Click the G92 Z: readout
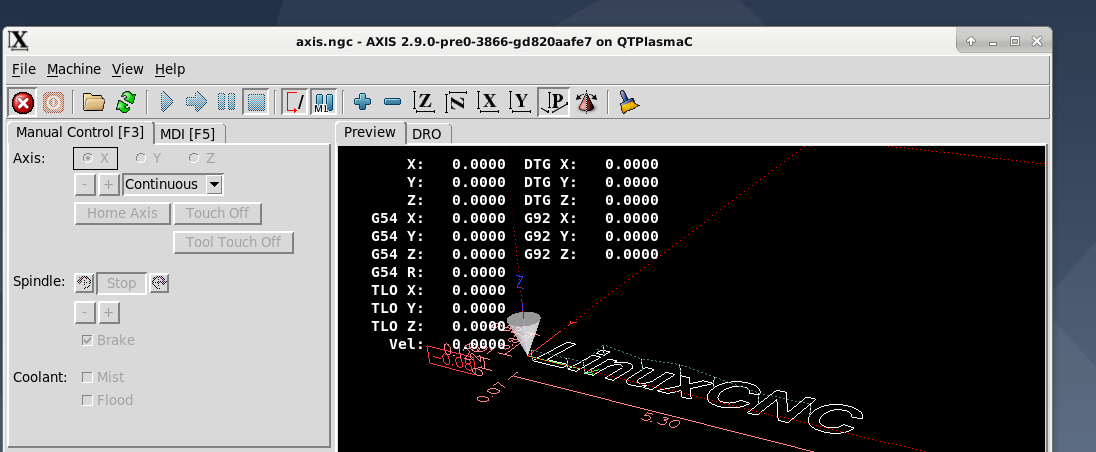 [x=591, y=254]
